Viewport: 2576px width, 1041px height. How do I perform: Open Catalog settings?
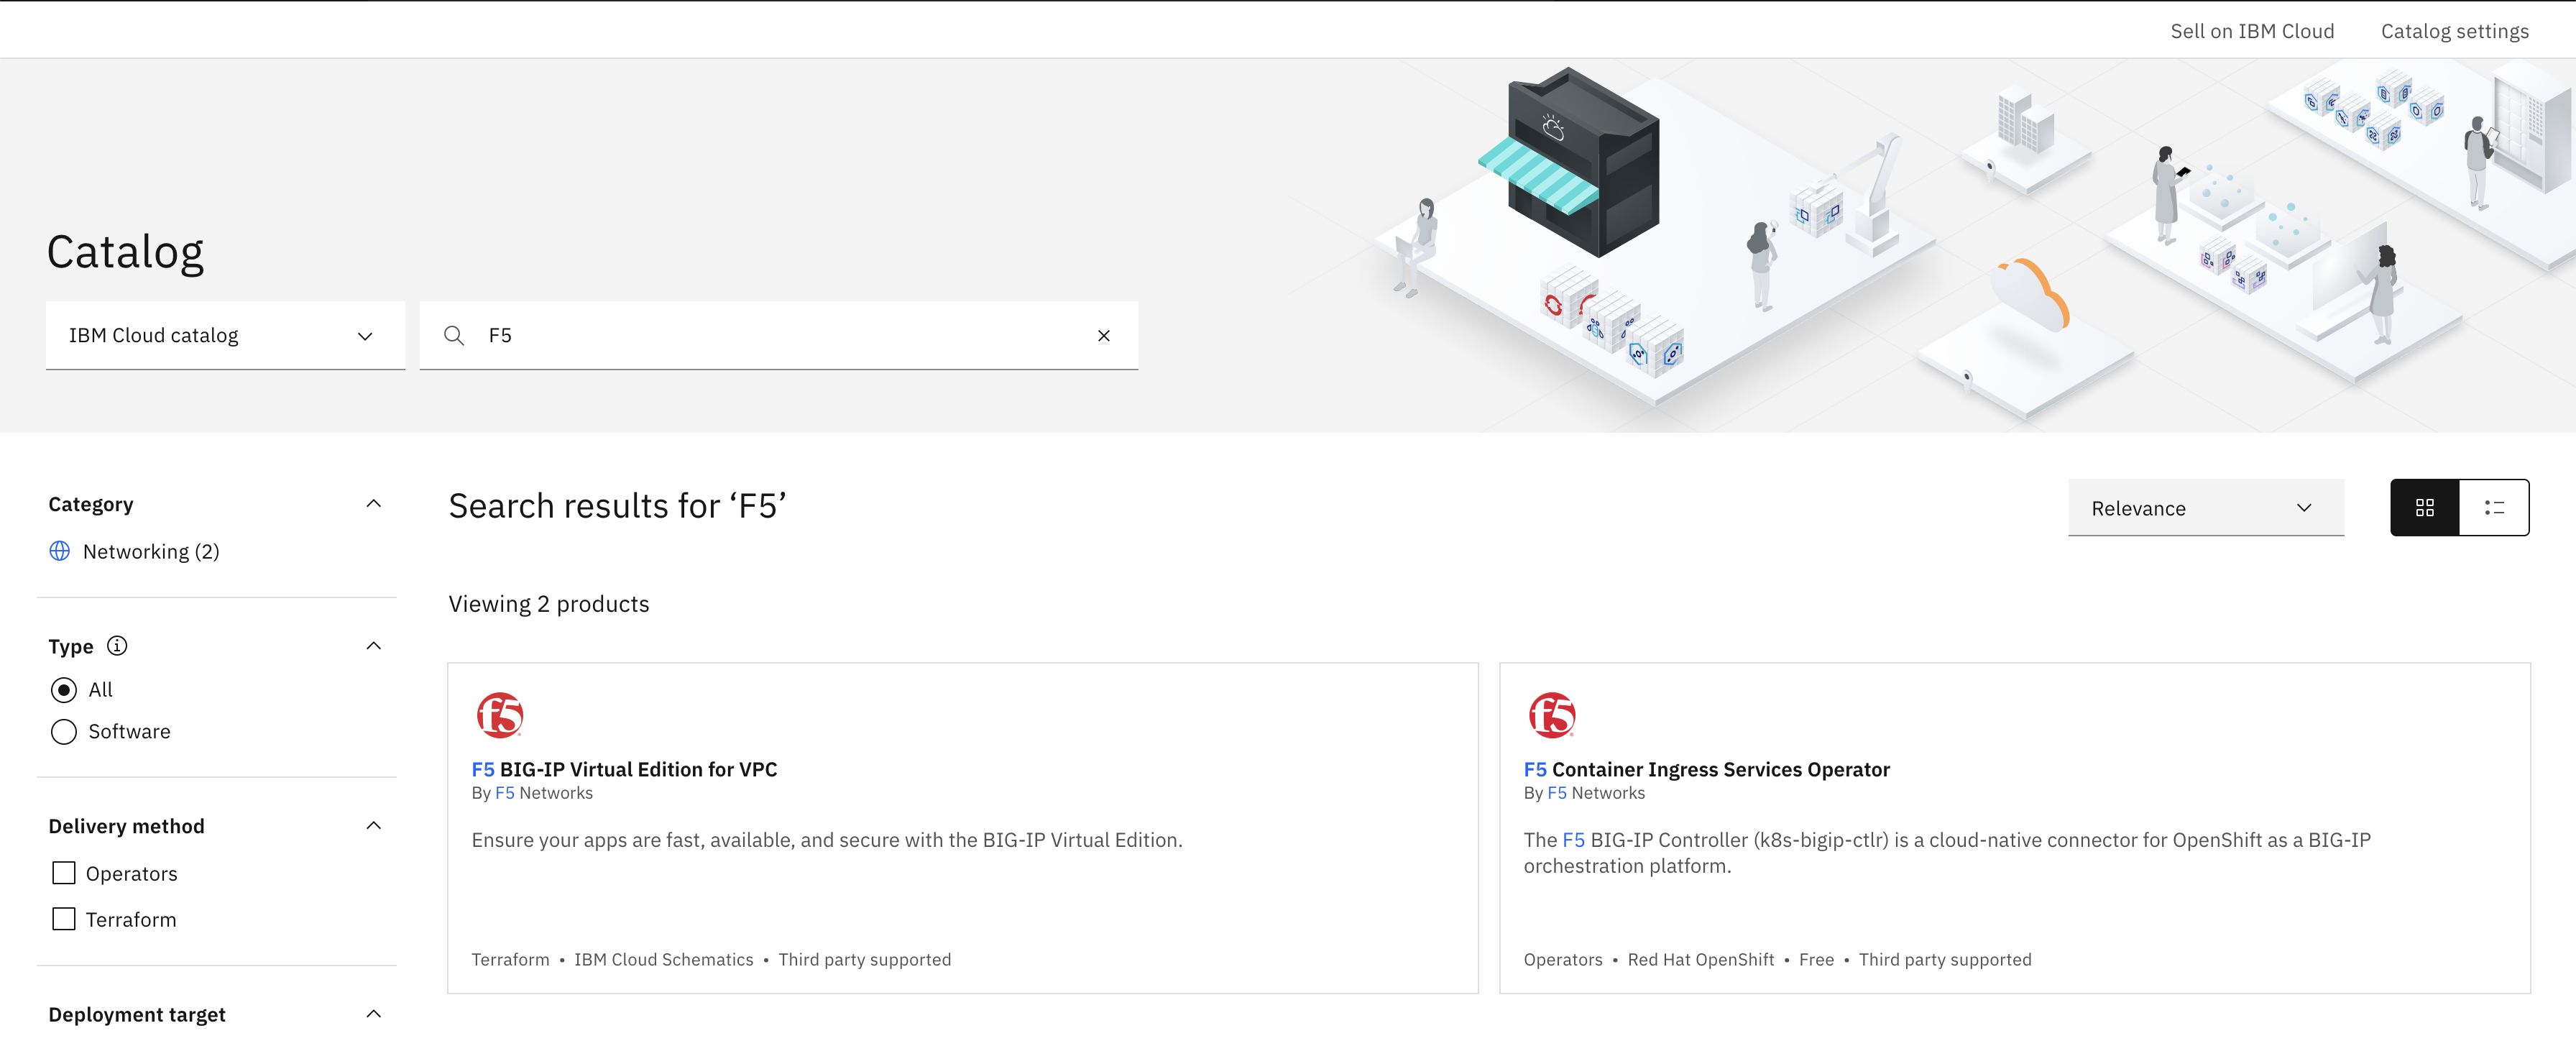click(2454, 31)
